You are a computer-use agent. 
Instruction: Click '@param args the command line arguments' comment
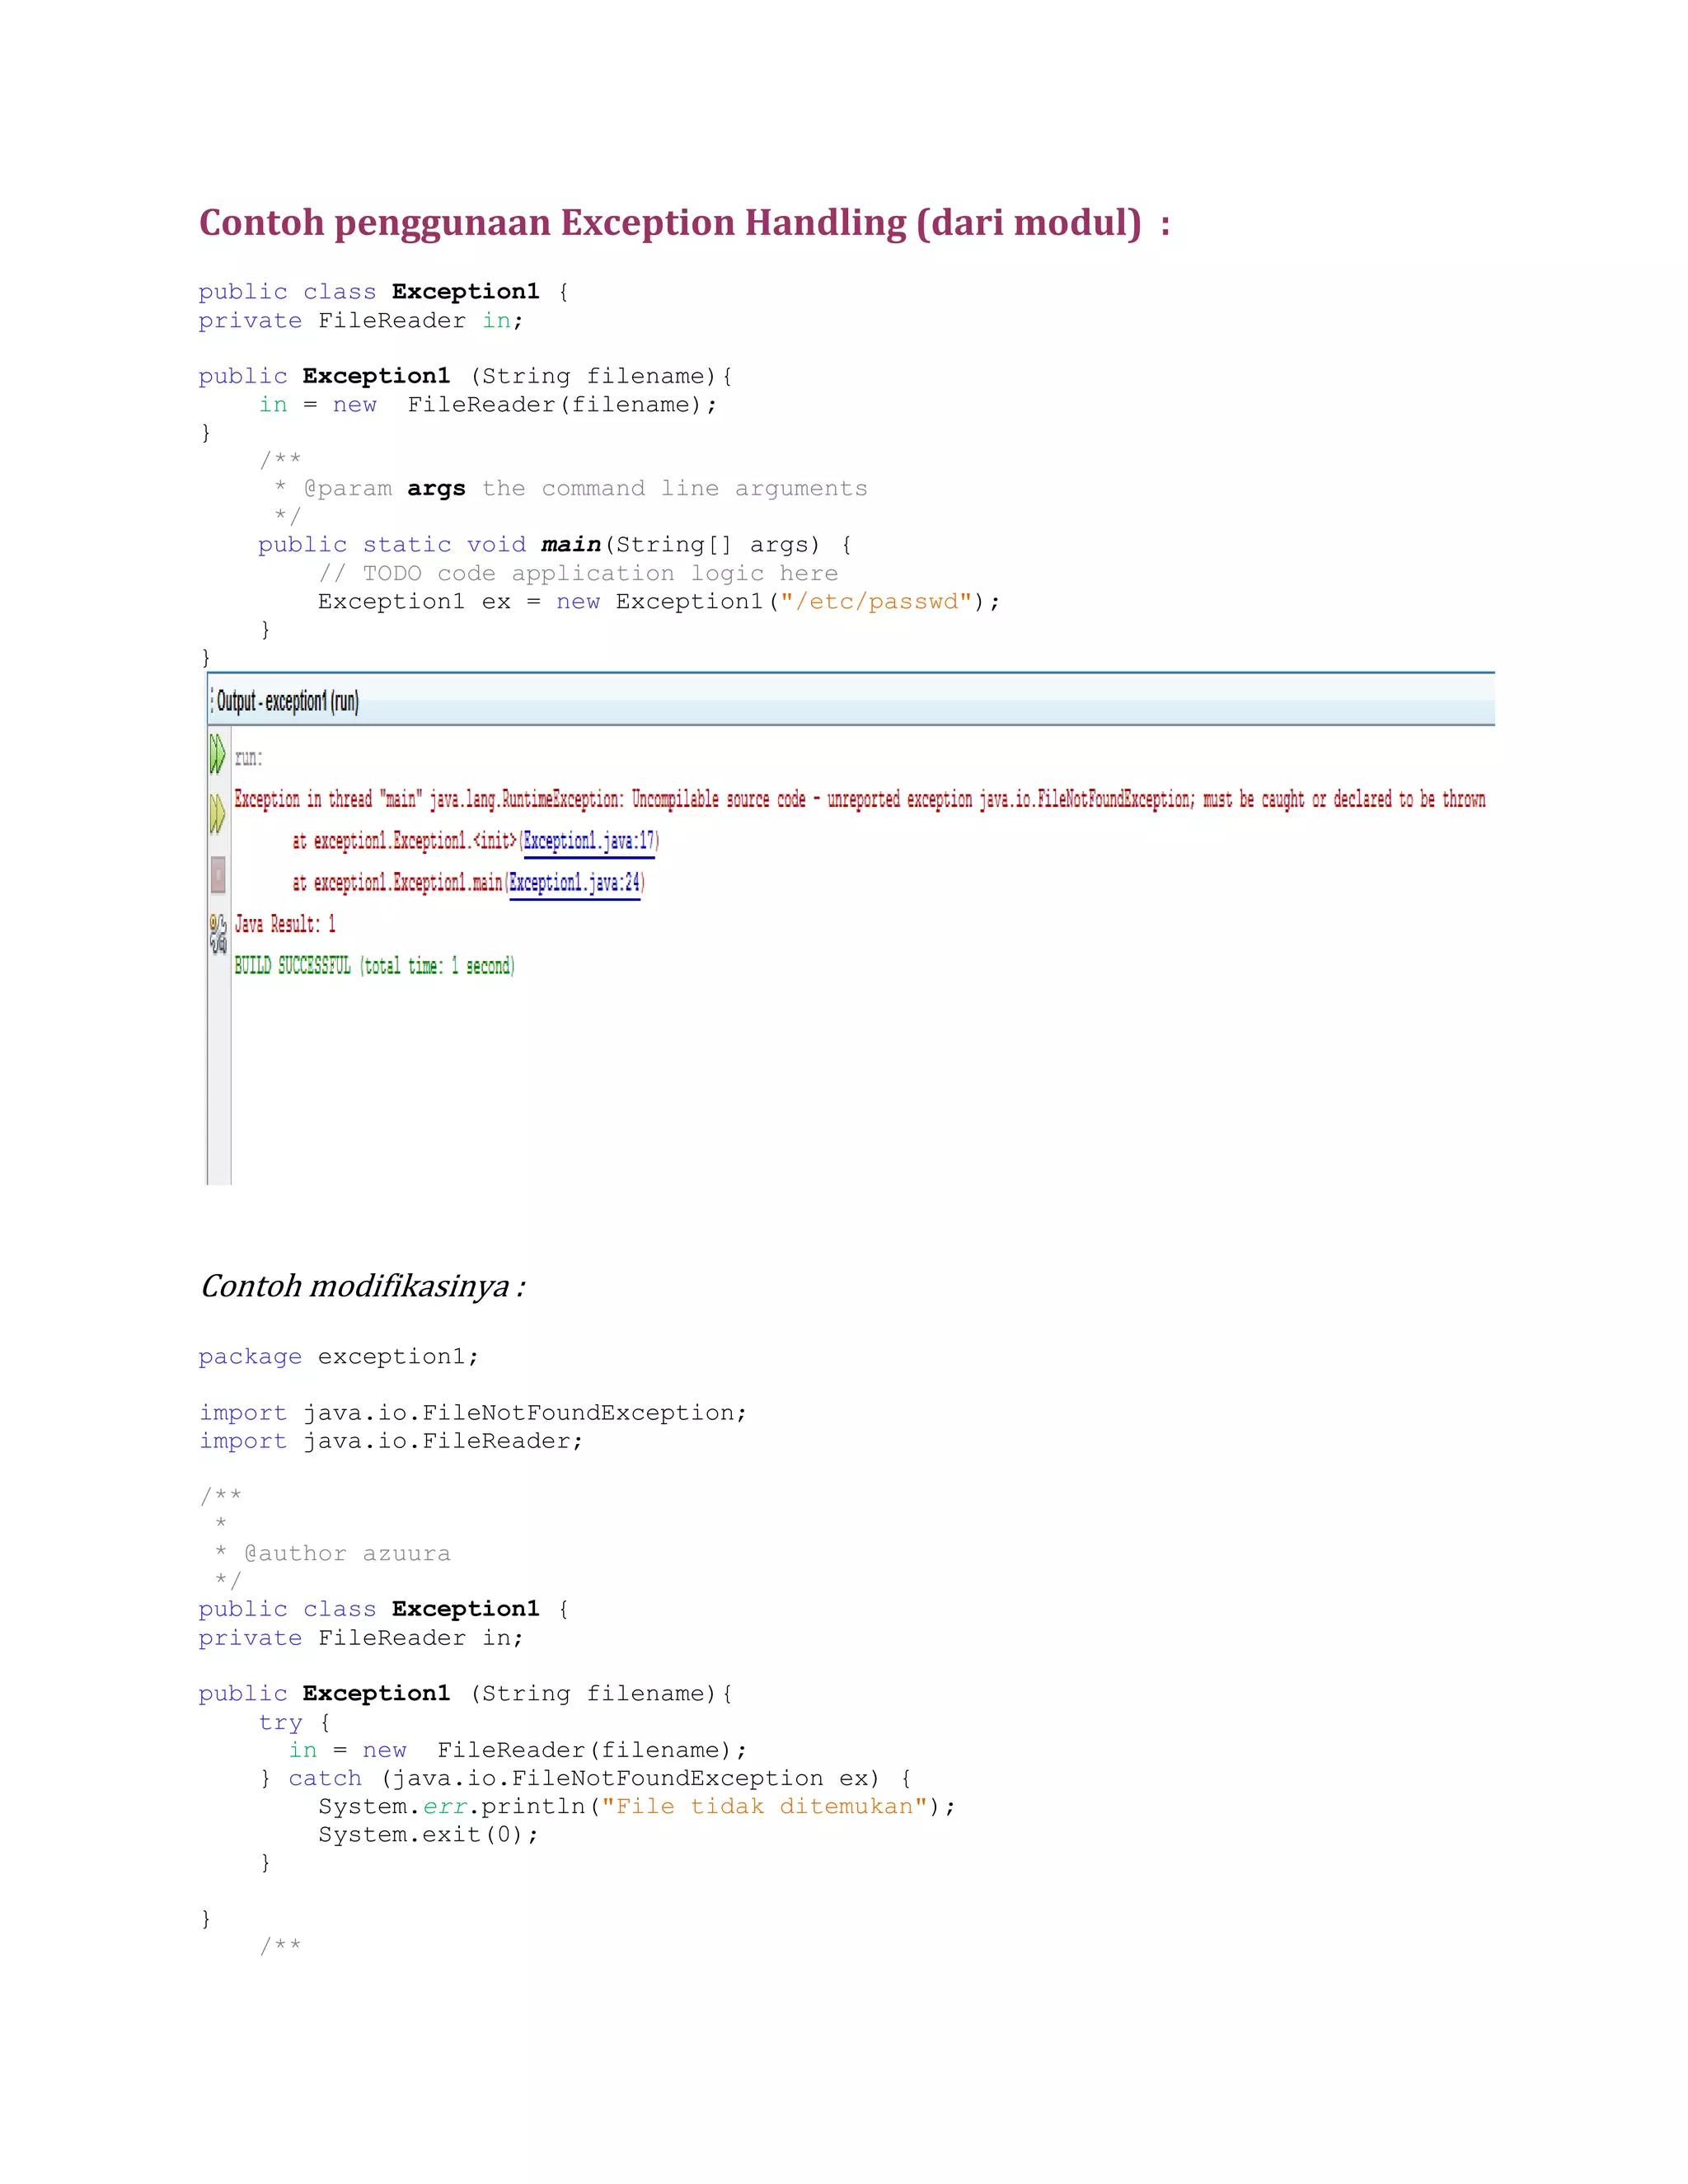click(571, 489)
